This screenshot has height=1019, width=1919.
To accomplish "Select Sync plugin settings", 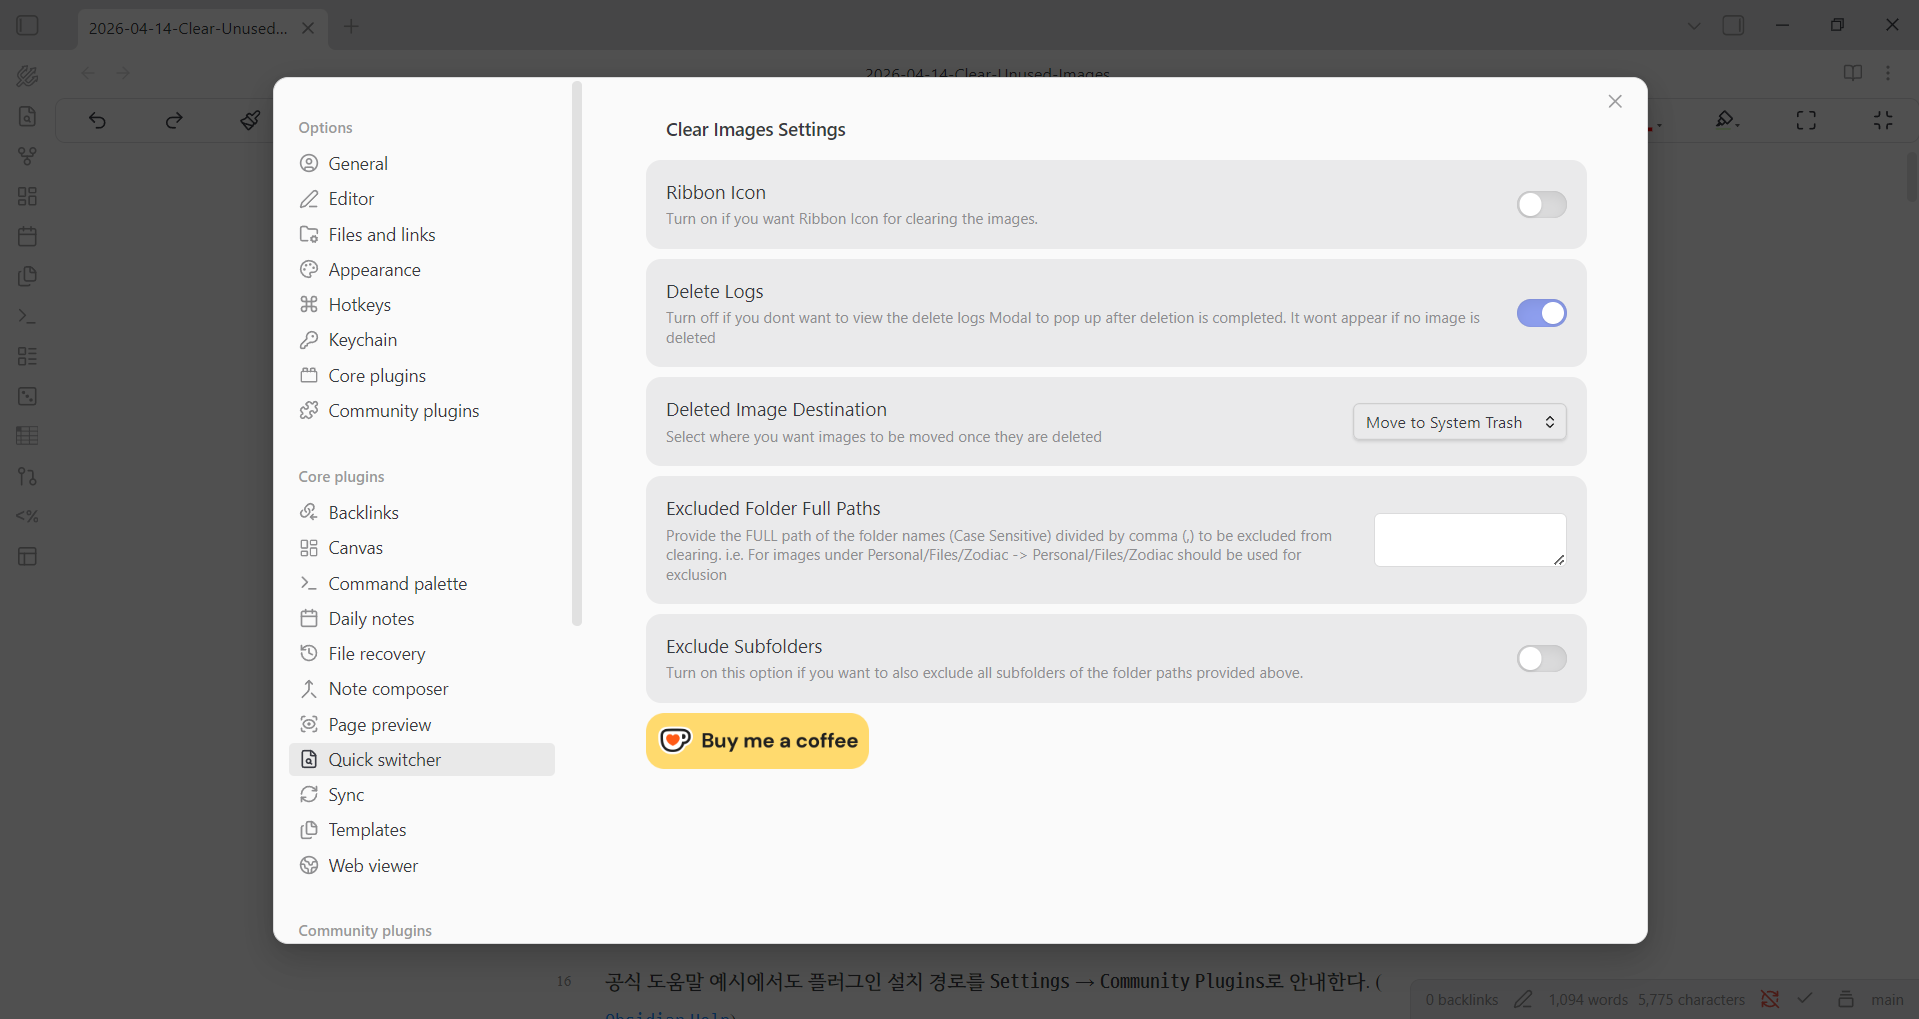I will 422,795.
